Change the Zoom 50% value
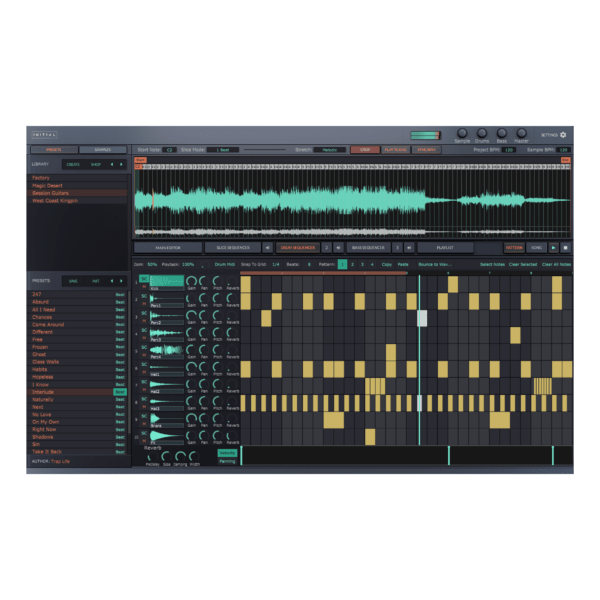Viewport: 600px width, 600px height. tap(152, 264)
